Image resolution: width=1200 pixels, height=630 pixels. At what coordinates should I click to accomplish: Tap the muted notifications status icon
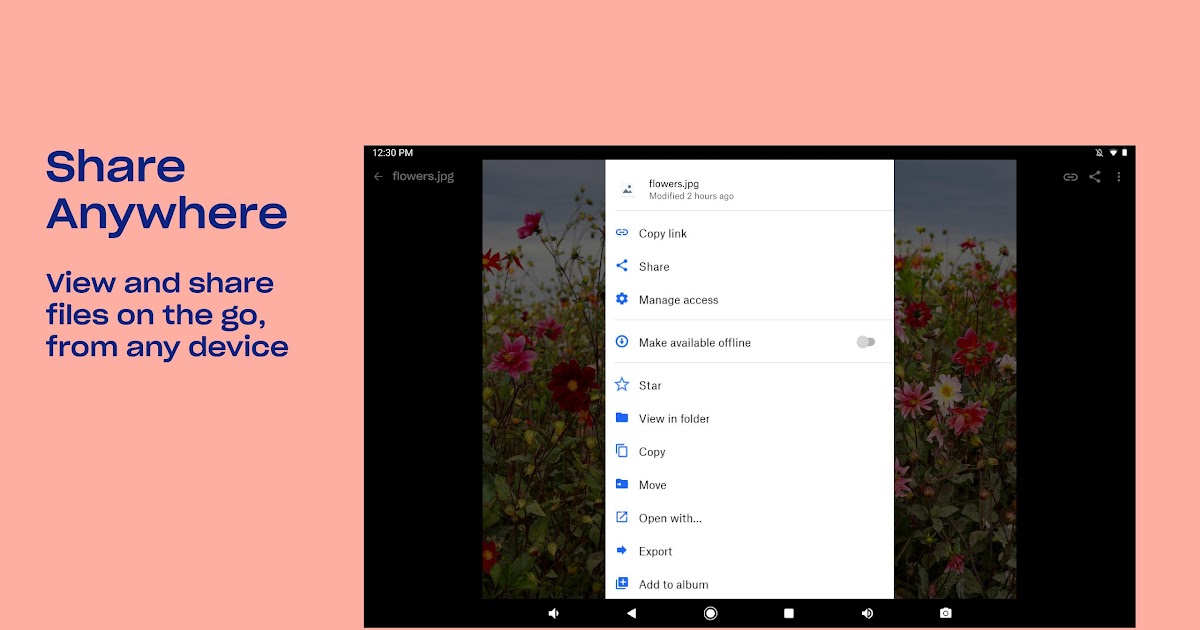tap(1099, 153)
